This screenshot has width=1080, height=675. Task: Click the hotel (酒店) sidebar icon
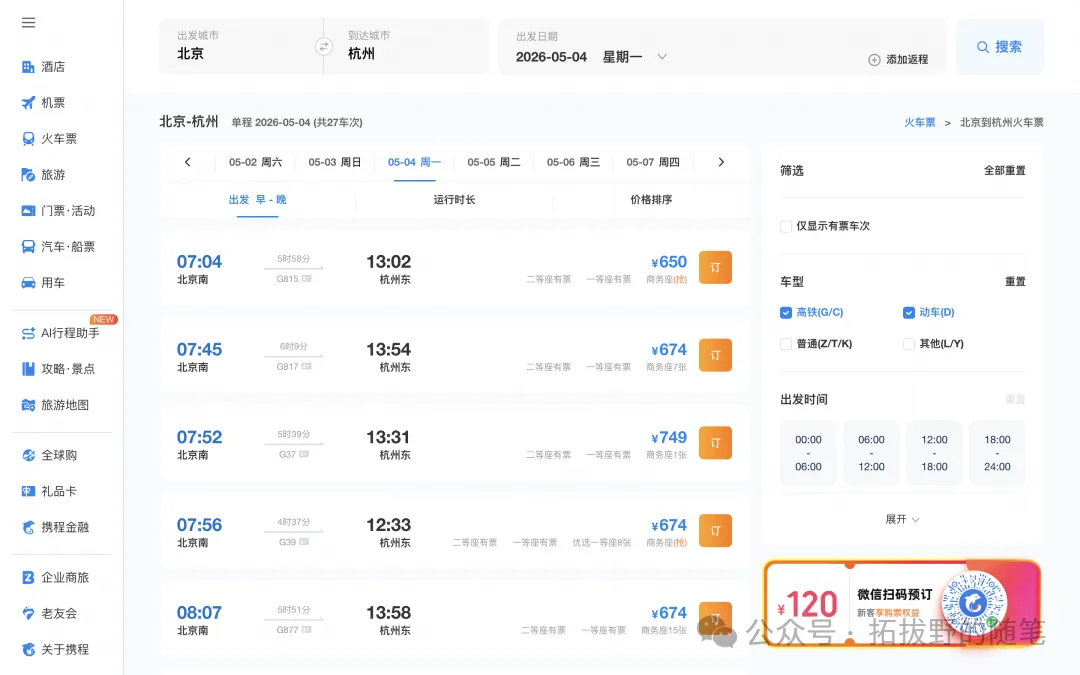pos(28,67)
